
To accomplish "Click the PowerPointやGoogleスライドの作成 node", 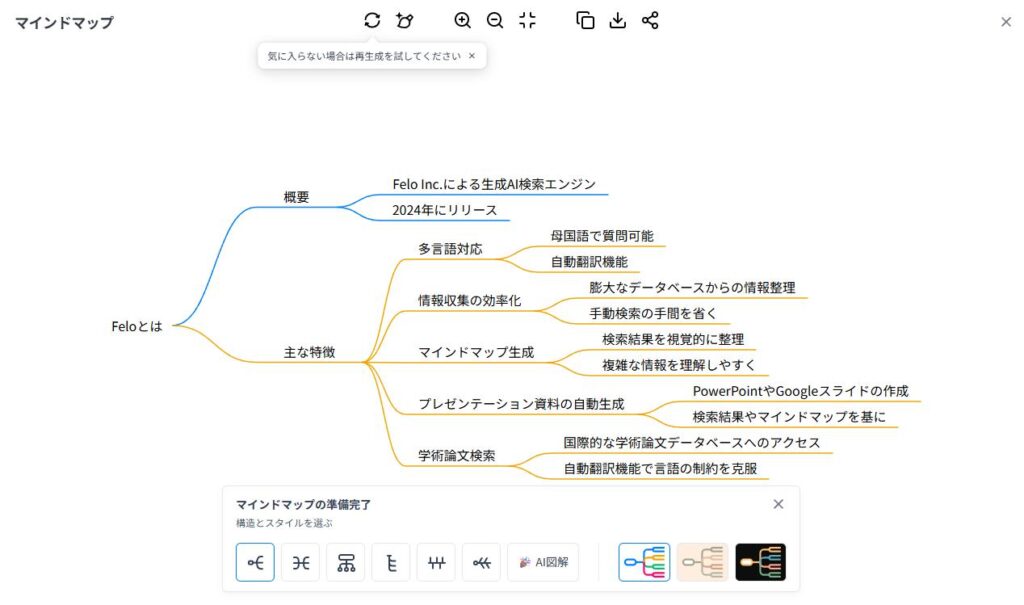I will [x=801, y=391].
